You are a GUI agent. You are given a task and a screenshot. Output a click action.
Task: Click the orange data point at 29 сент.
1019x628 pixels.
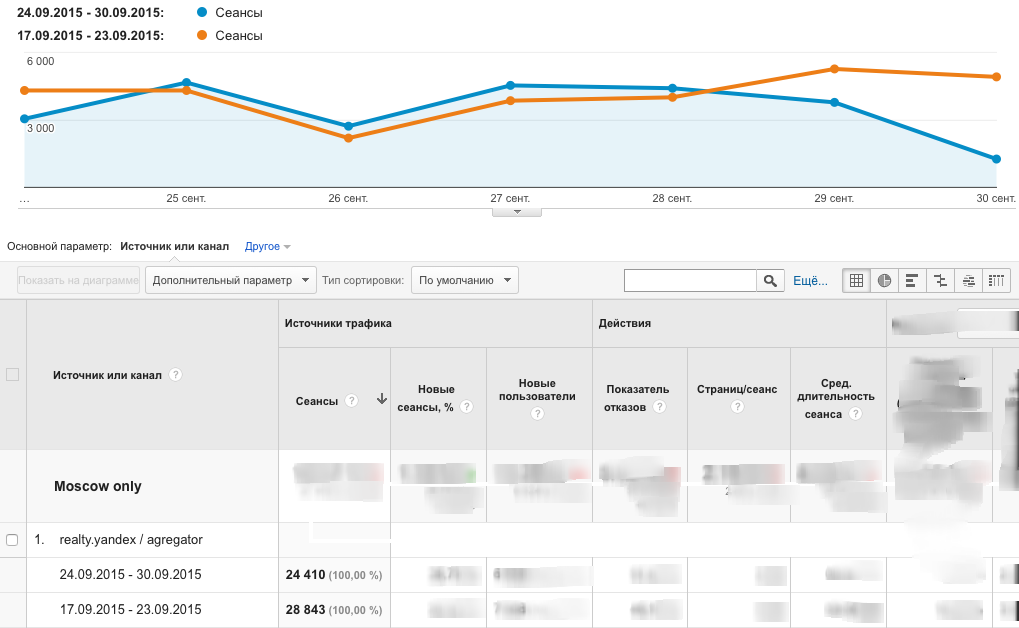click(x=834, y=69)
